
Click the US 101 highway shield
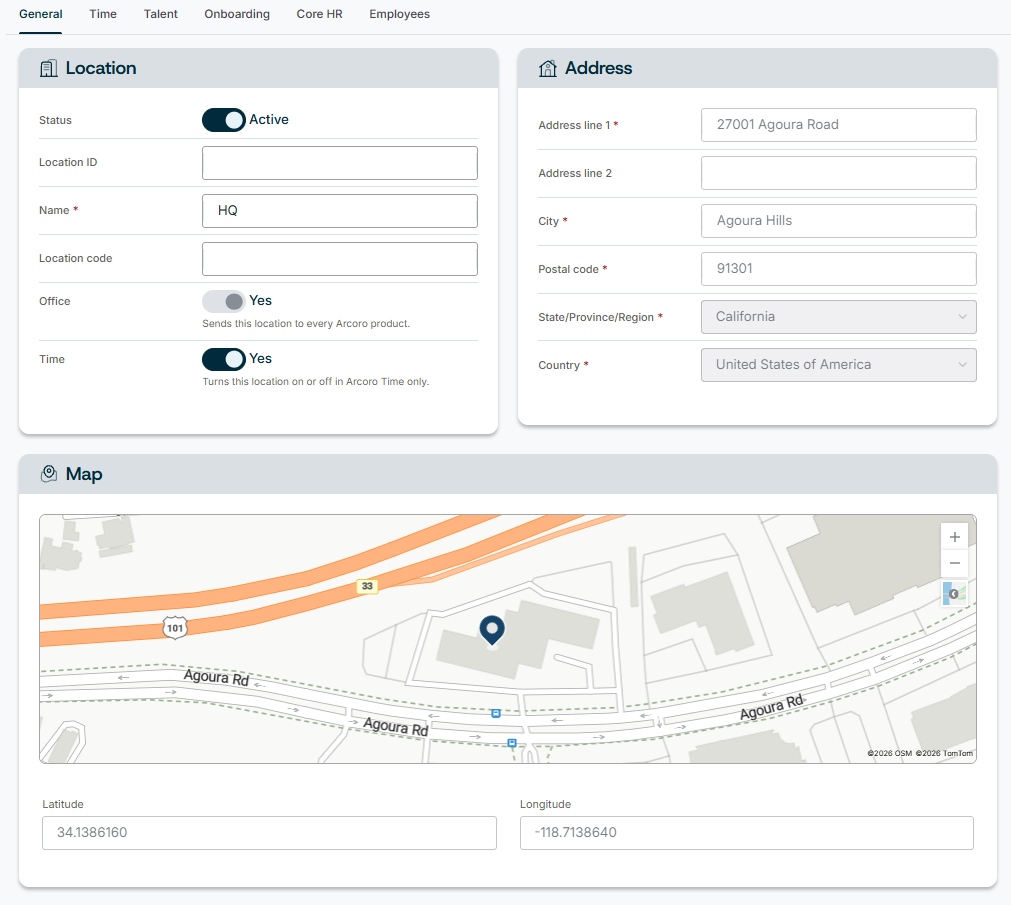(x=175, y=628)
